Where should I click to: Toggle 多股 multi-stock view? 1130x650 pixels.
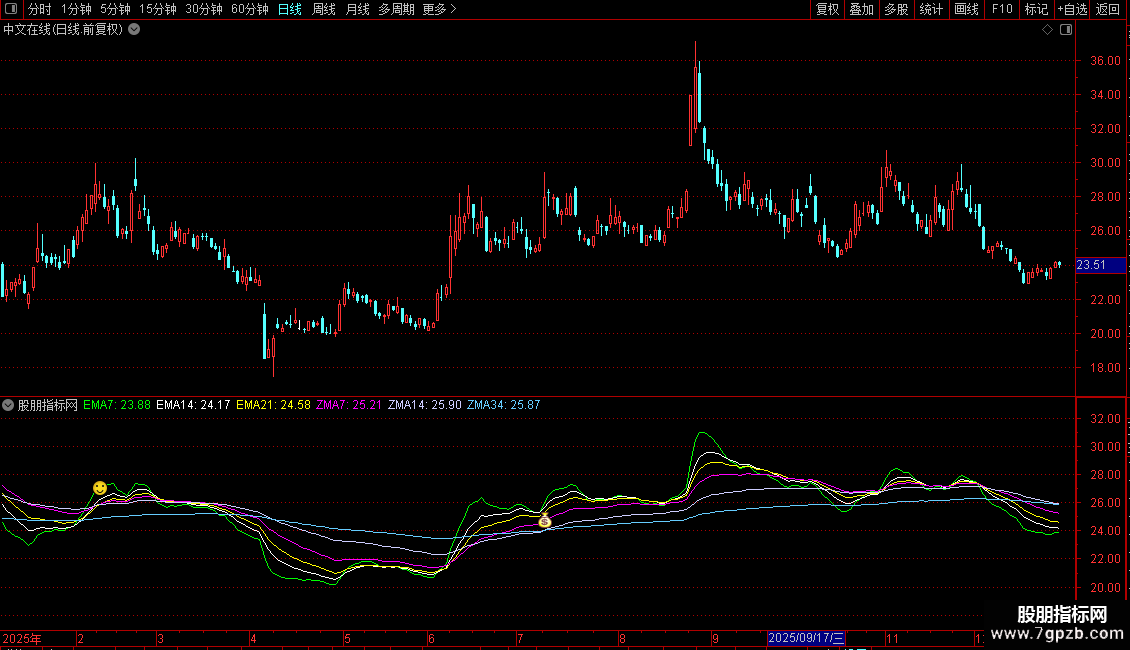click(896, 9)
